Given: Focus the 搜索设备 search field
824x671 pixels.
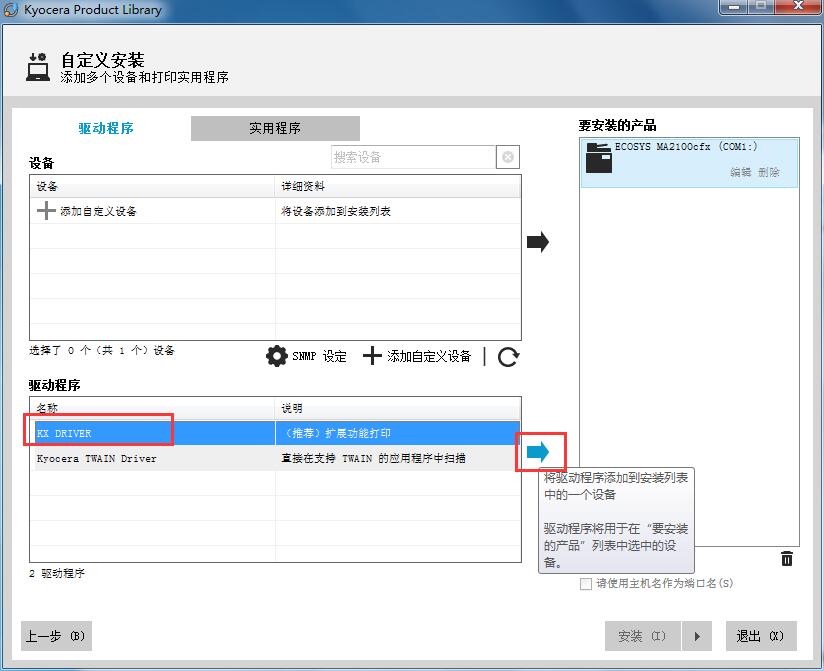Looking at the screenshot, I should (414, 157).
